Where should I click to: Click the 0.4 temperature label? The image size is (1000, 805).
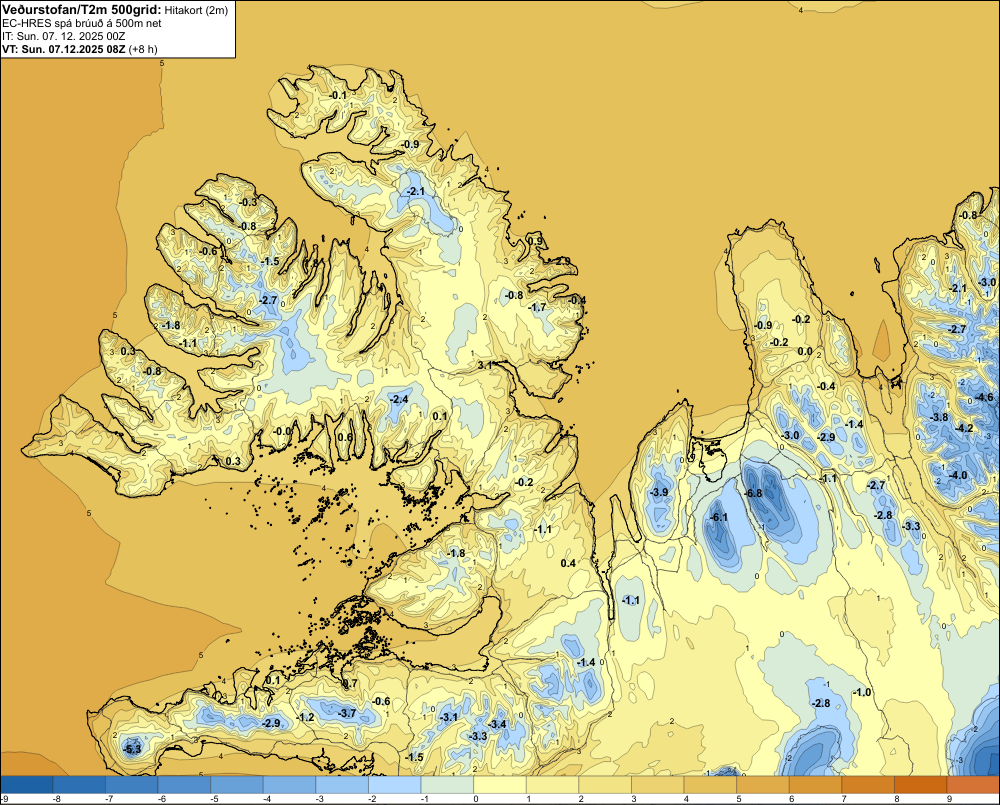click(568, 563)
